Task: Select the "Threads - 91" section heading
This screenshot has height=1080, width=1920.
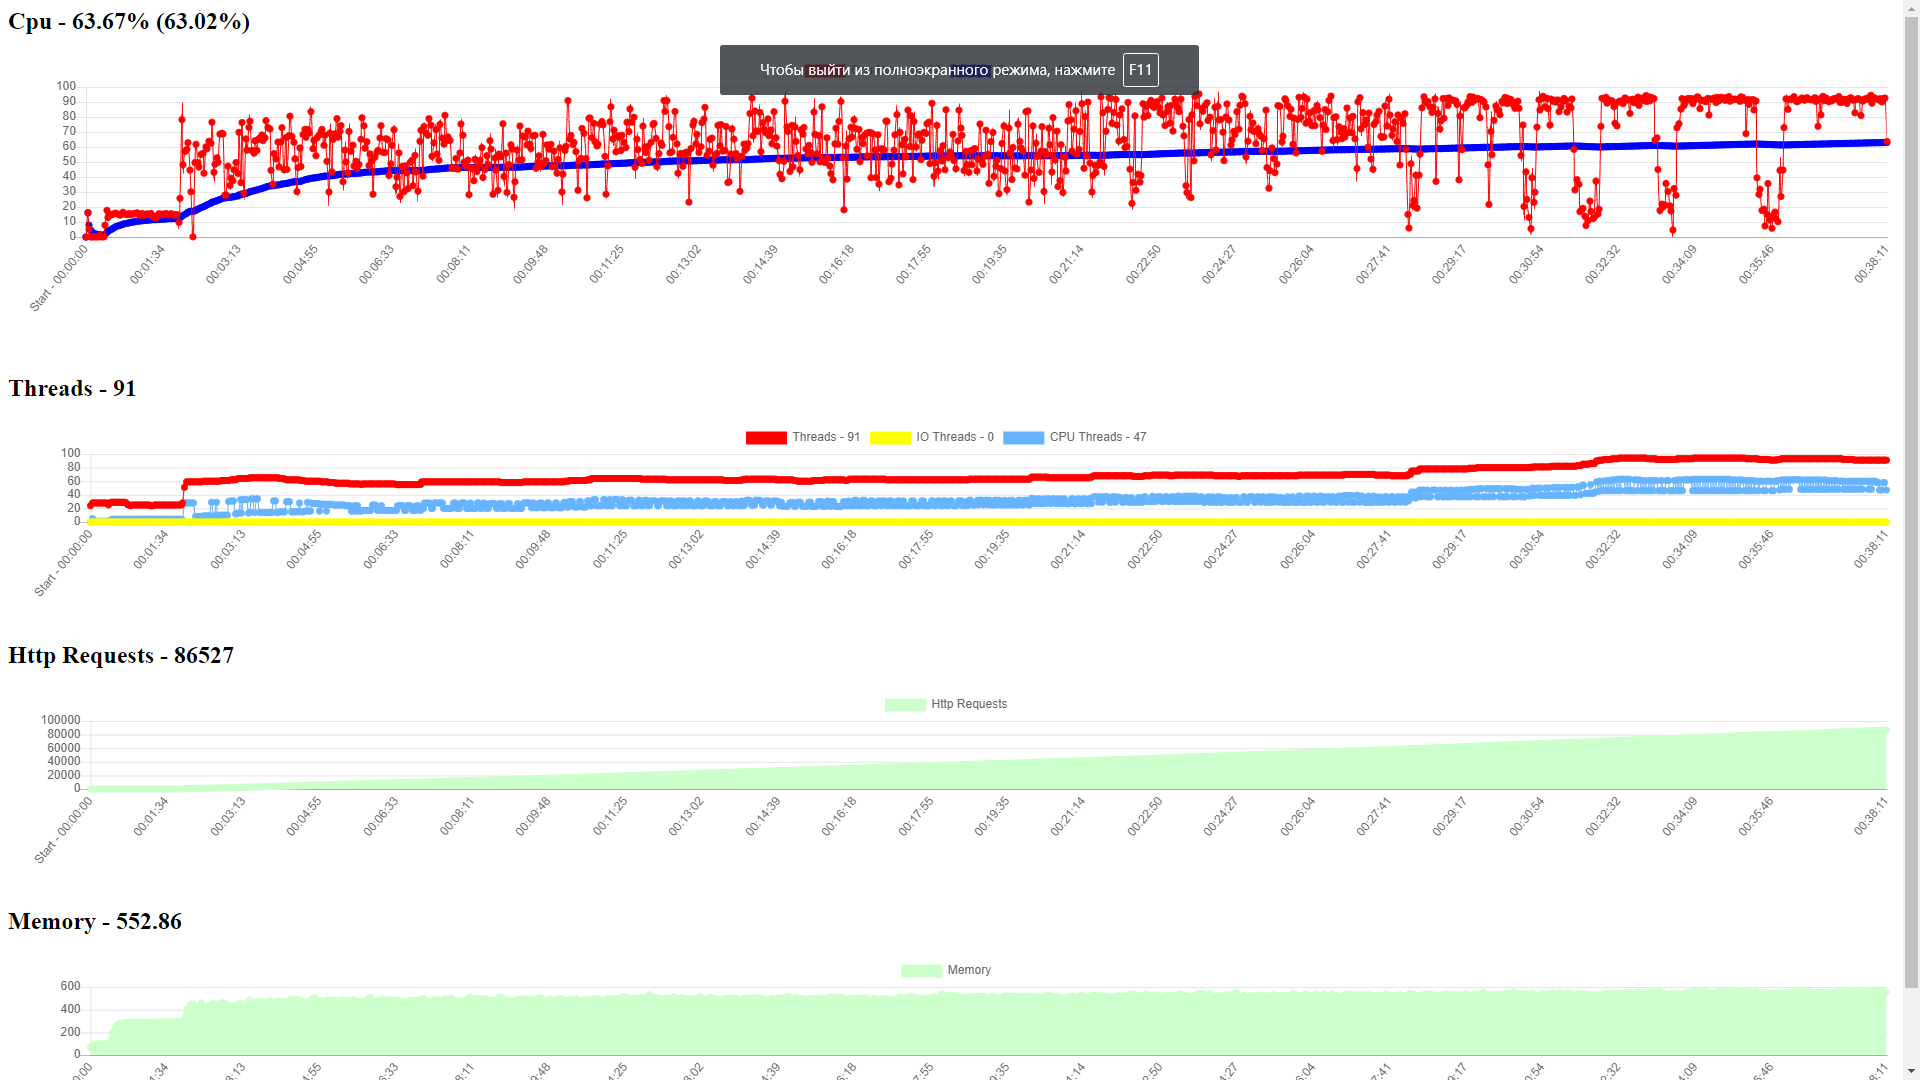Action: coord(71,389)
